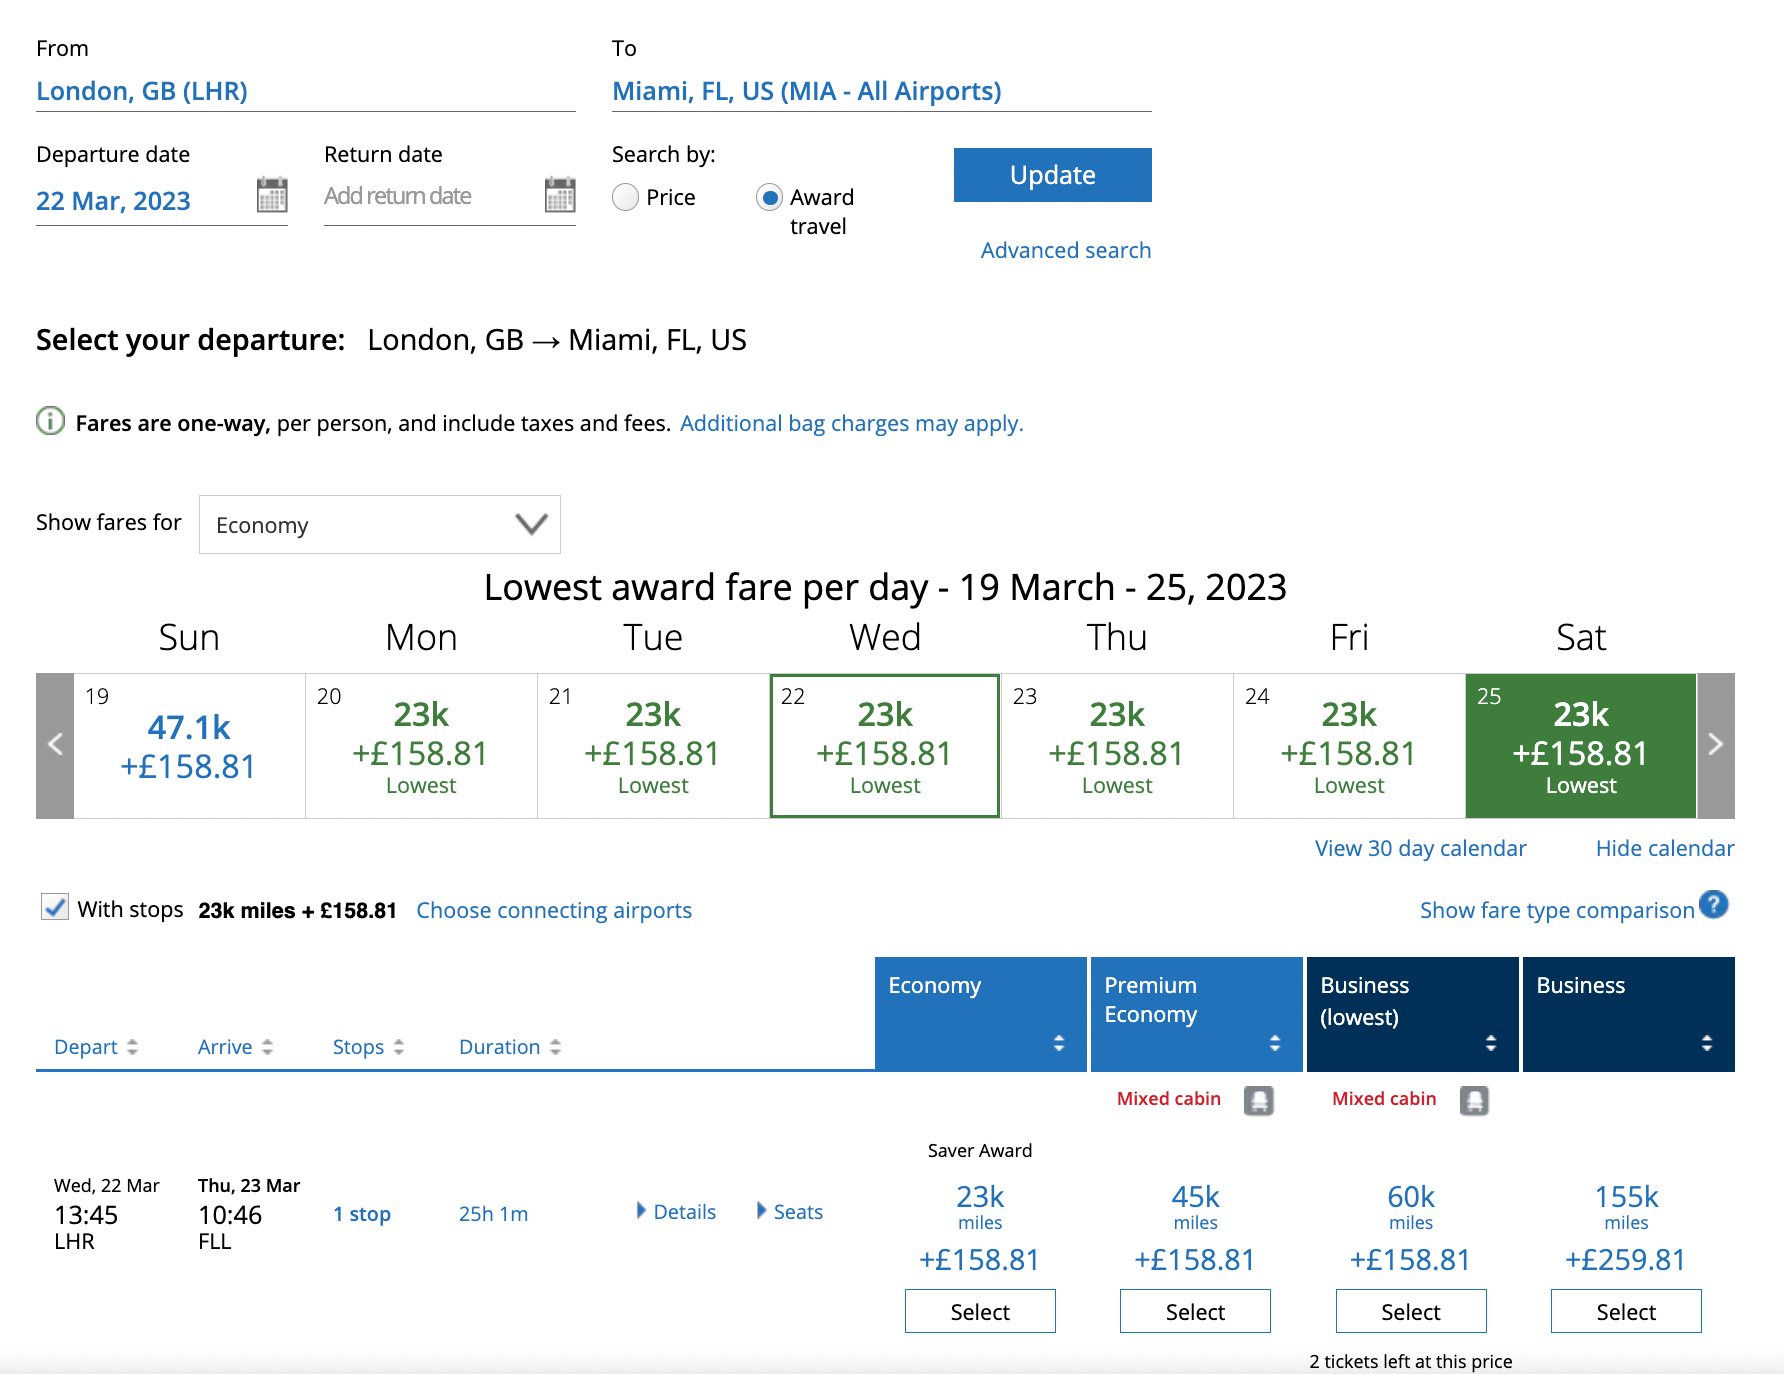The width and height of the screenshot is (1784, 1374).
Task: Open the departure date calendar icon
Action: point(272,195)
